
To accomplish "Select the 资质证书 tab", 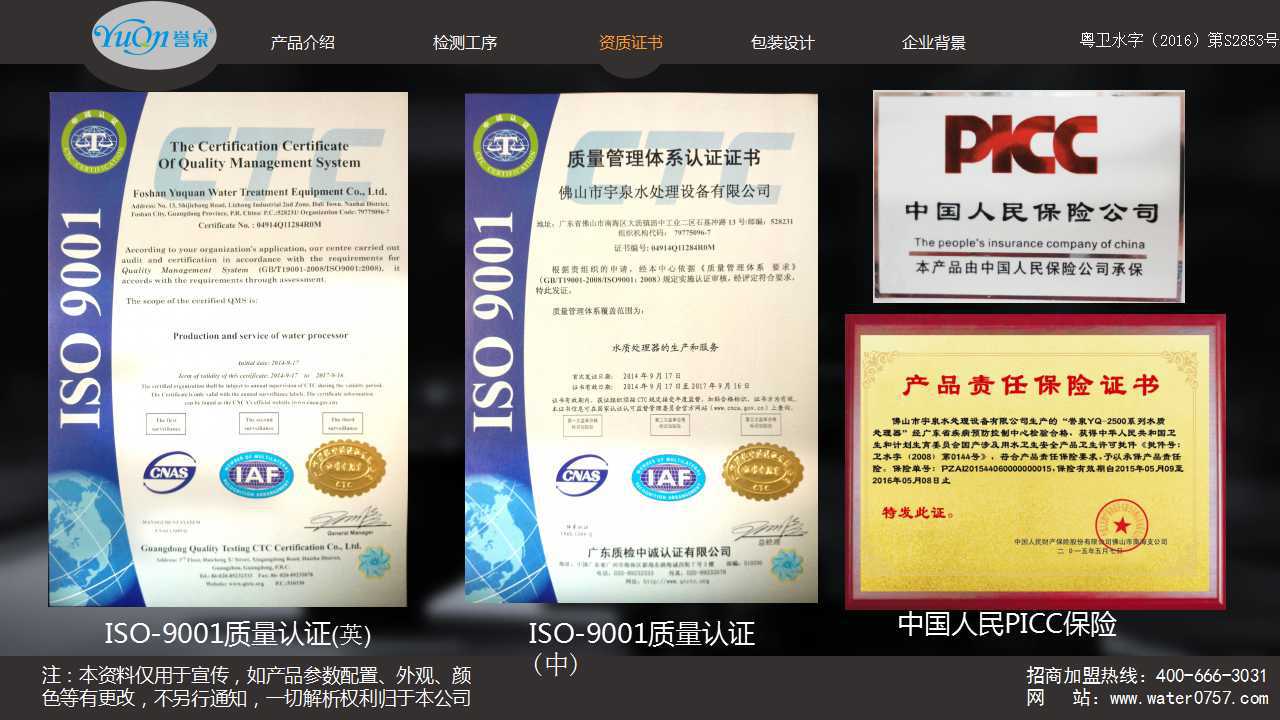I will click(x=630, y=42).
